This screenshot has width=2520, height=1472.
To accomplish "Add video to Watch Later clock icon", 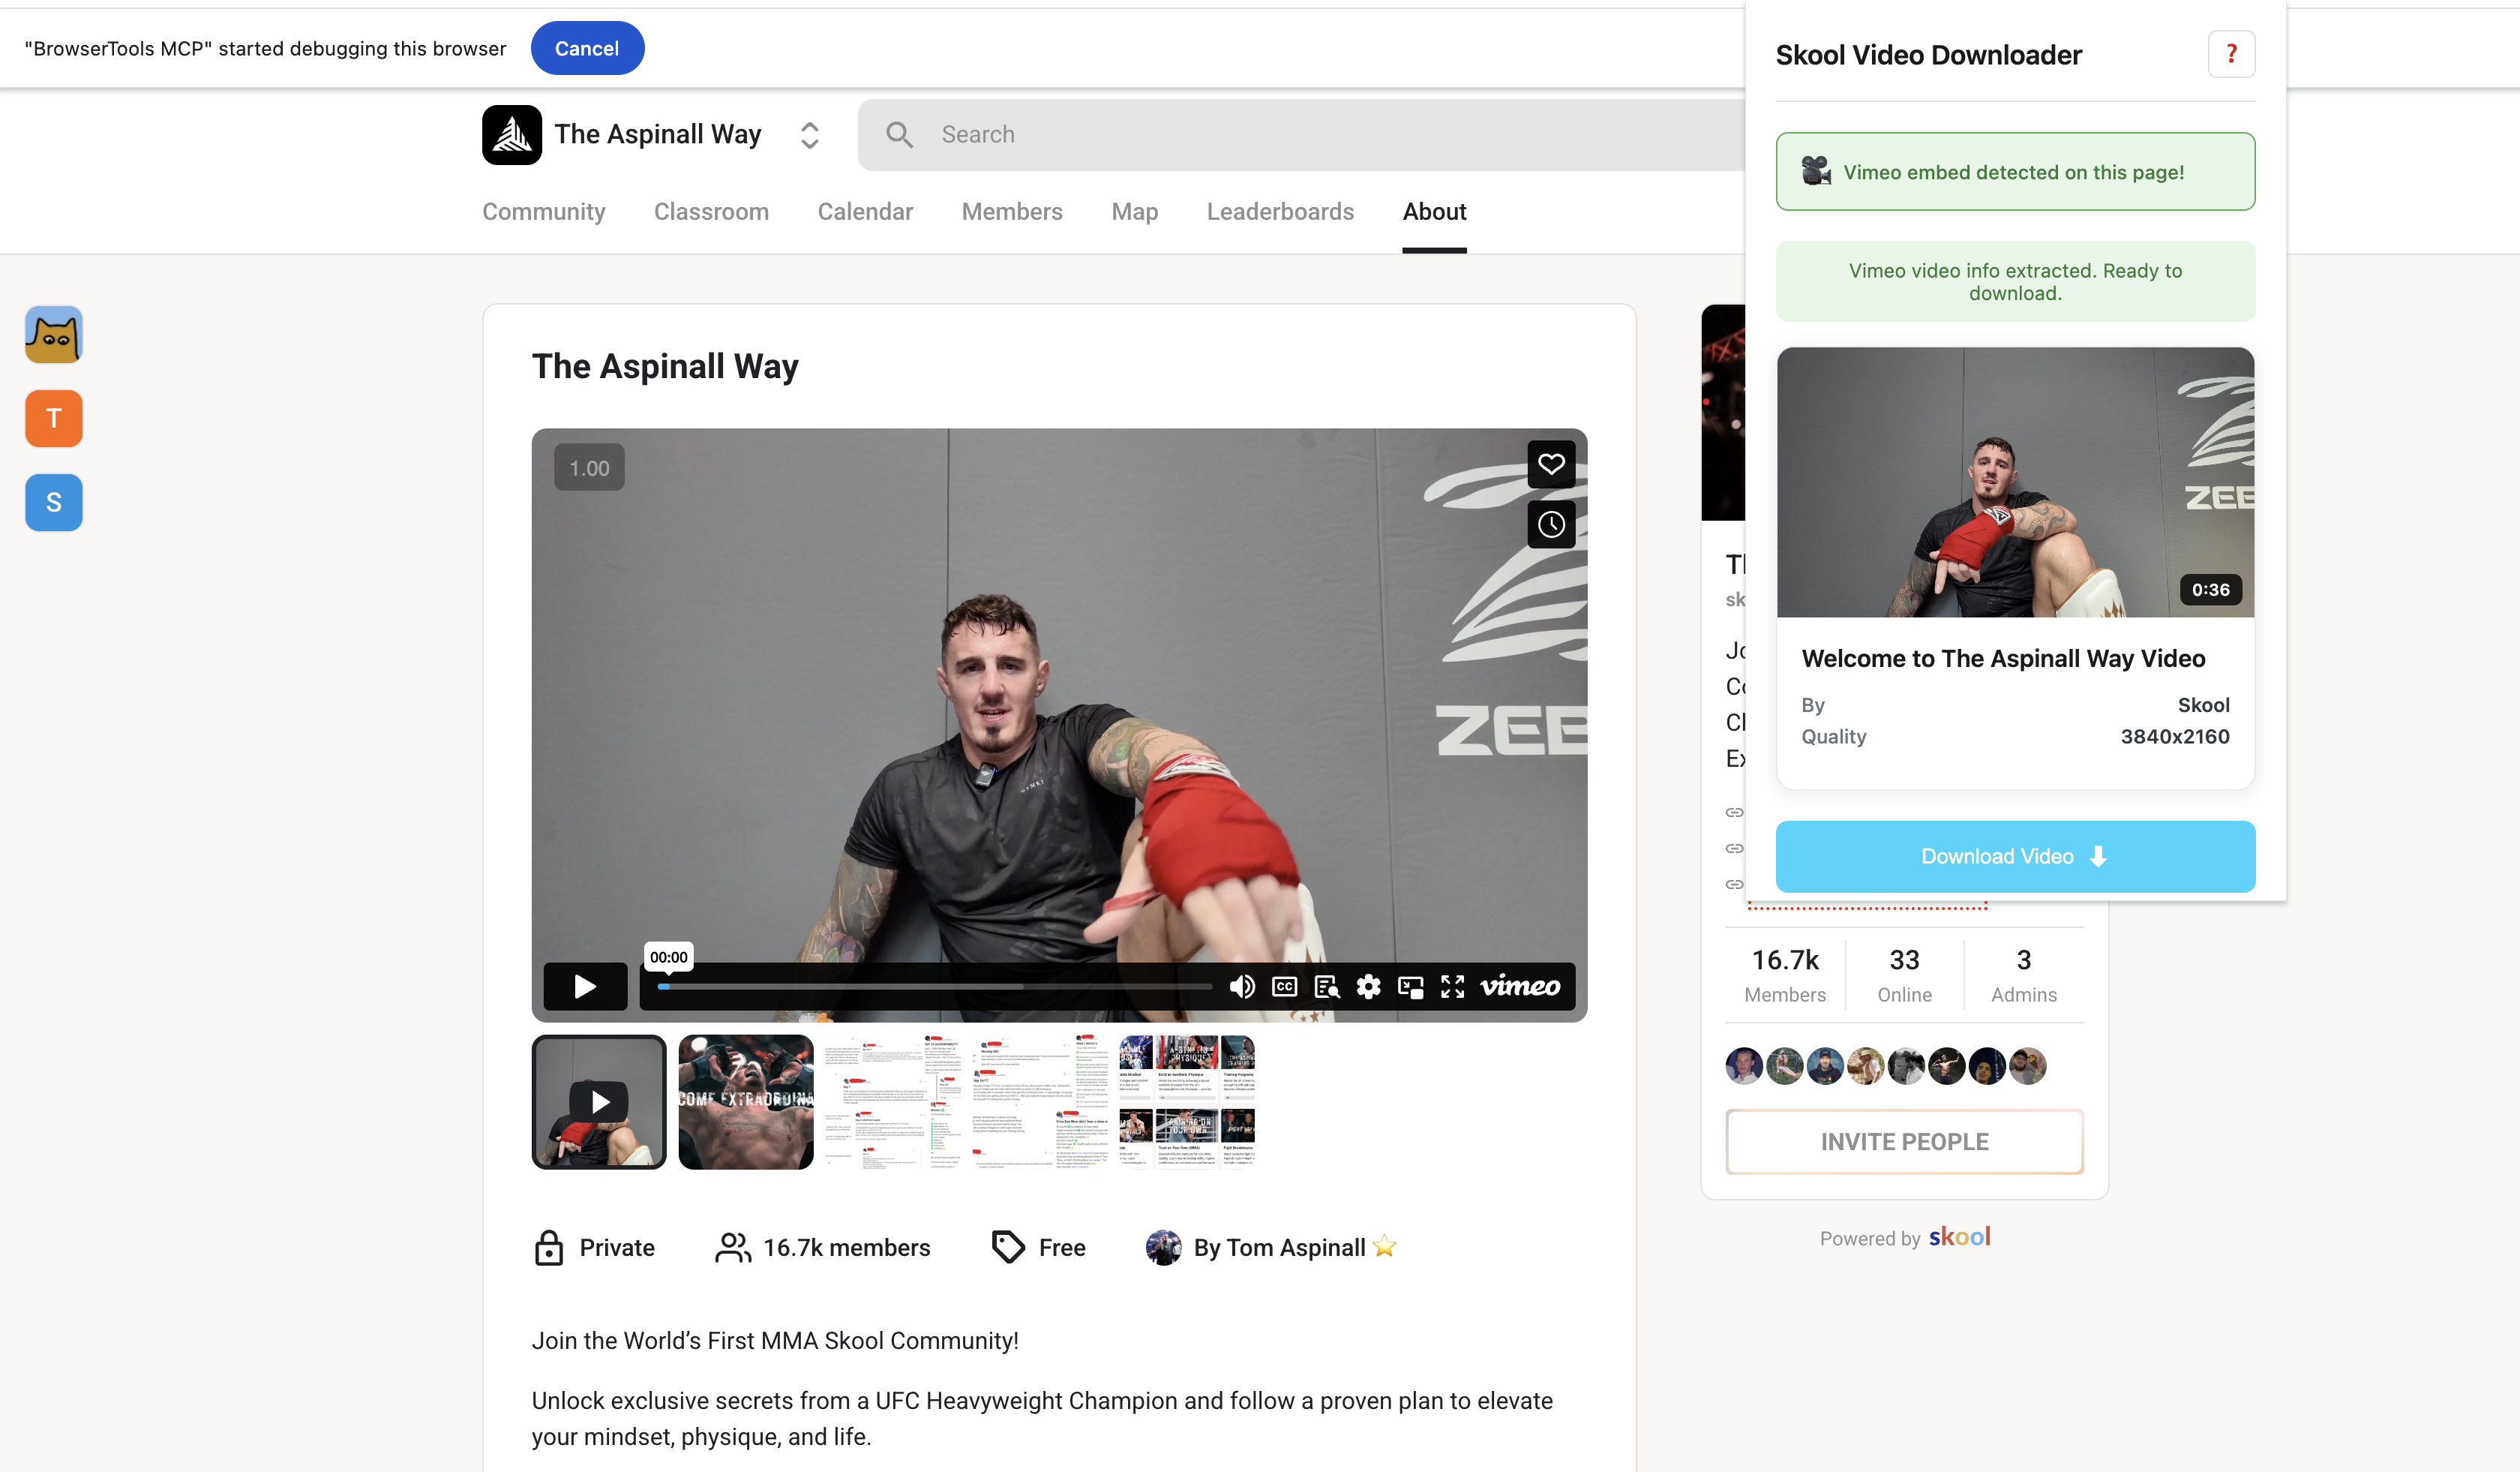I will pos(1551,524).
